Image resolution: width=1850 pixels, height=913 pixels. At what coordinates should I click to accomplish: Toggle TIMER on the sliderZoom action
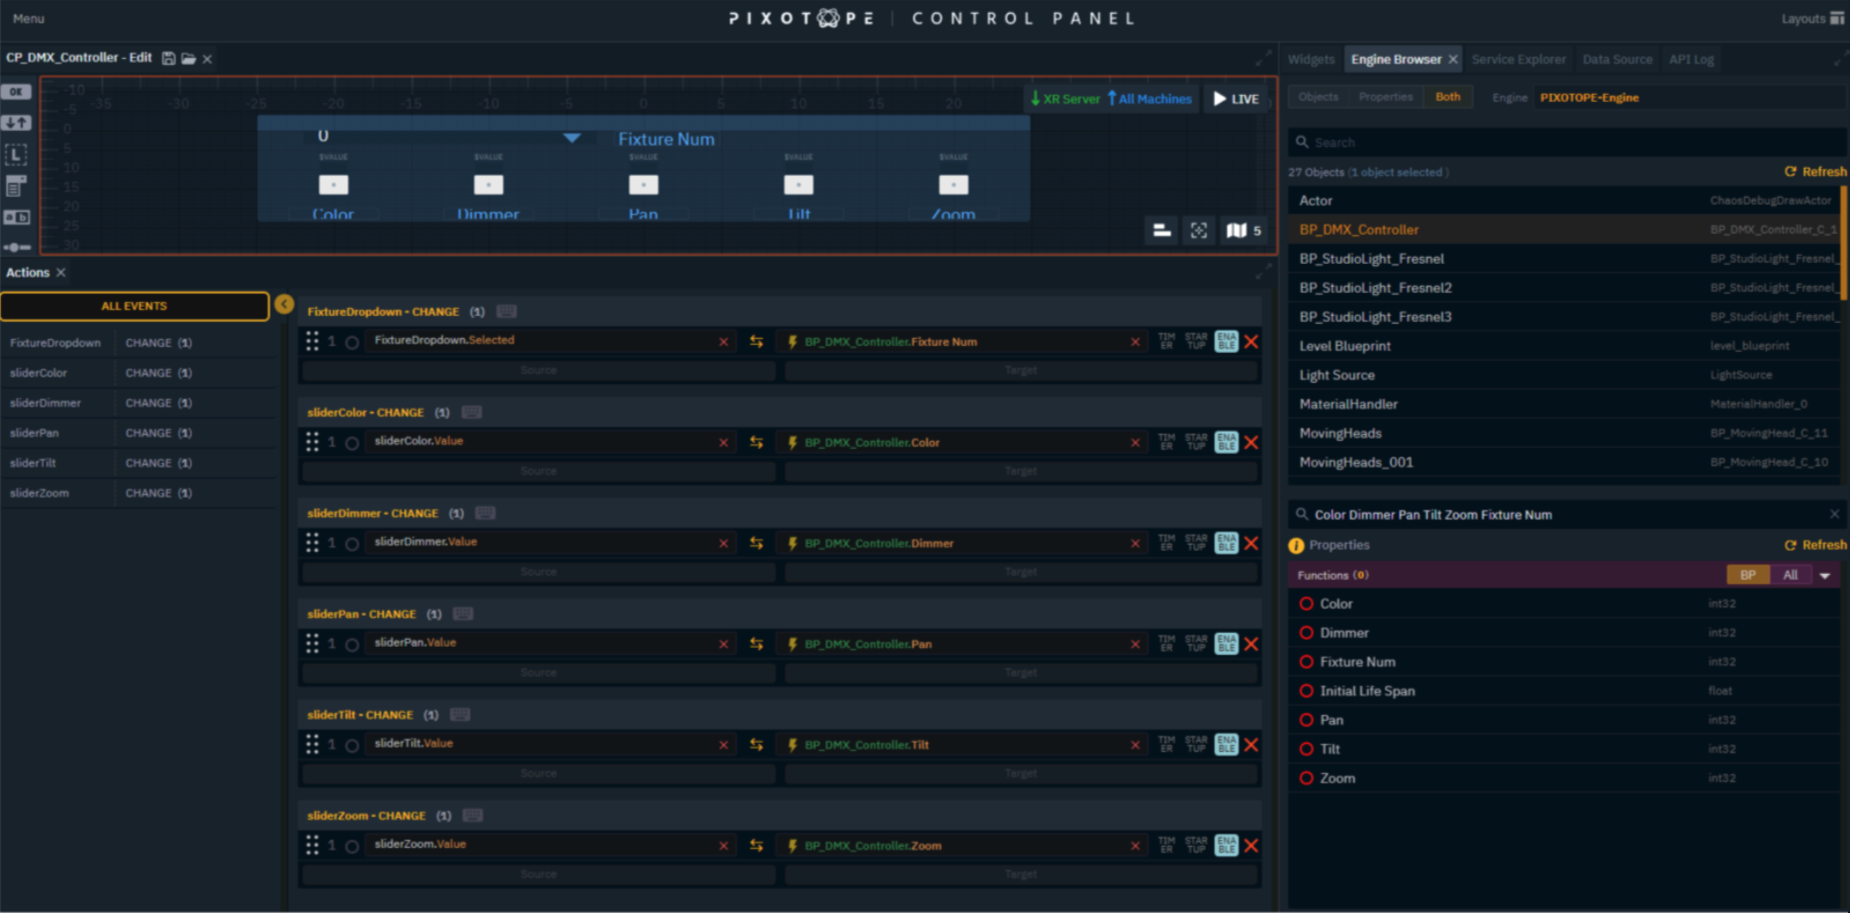coord(1166,846)
